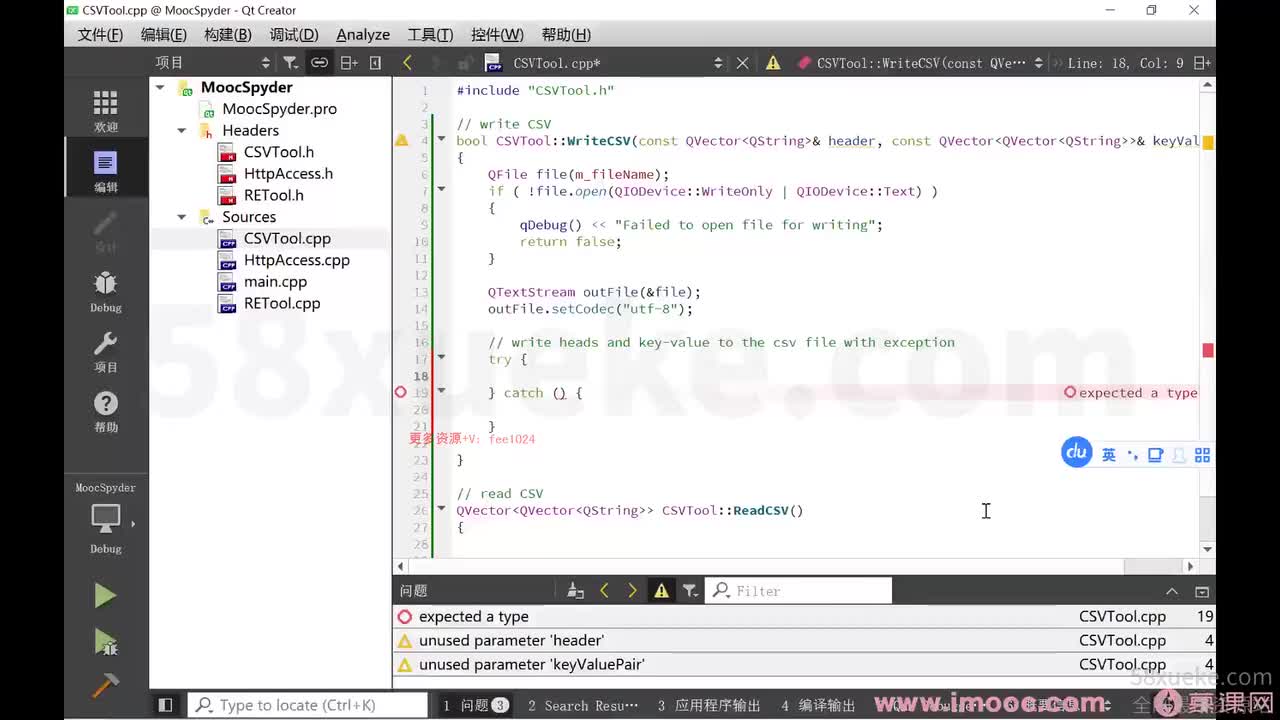The height and width of the screenshot is (720, 1280).
Task: Build project with the hammer icon
Action: [x=105, y=686]
